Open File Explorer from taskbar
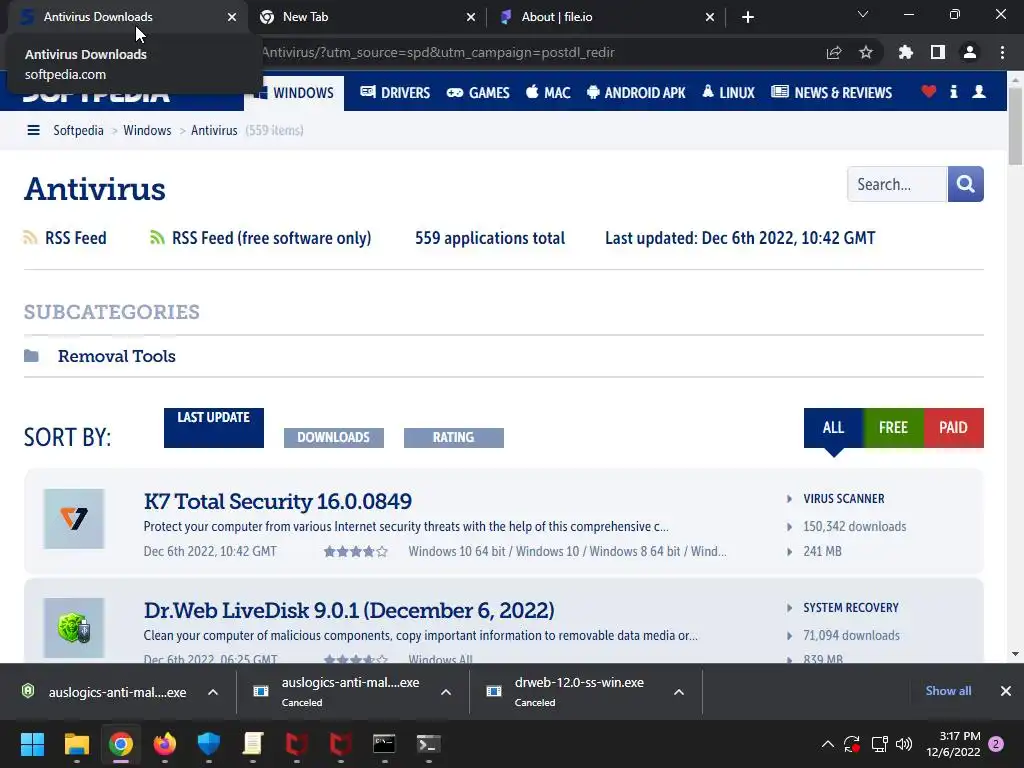This screenshot has width=1024, height=768. pos(76,744)
